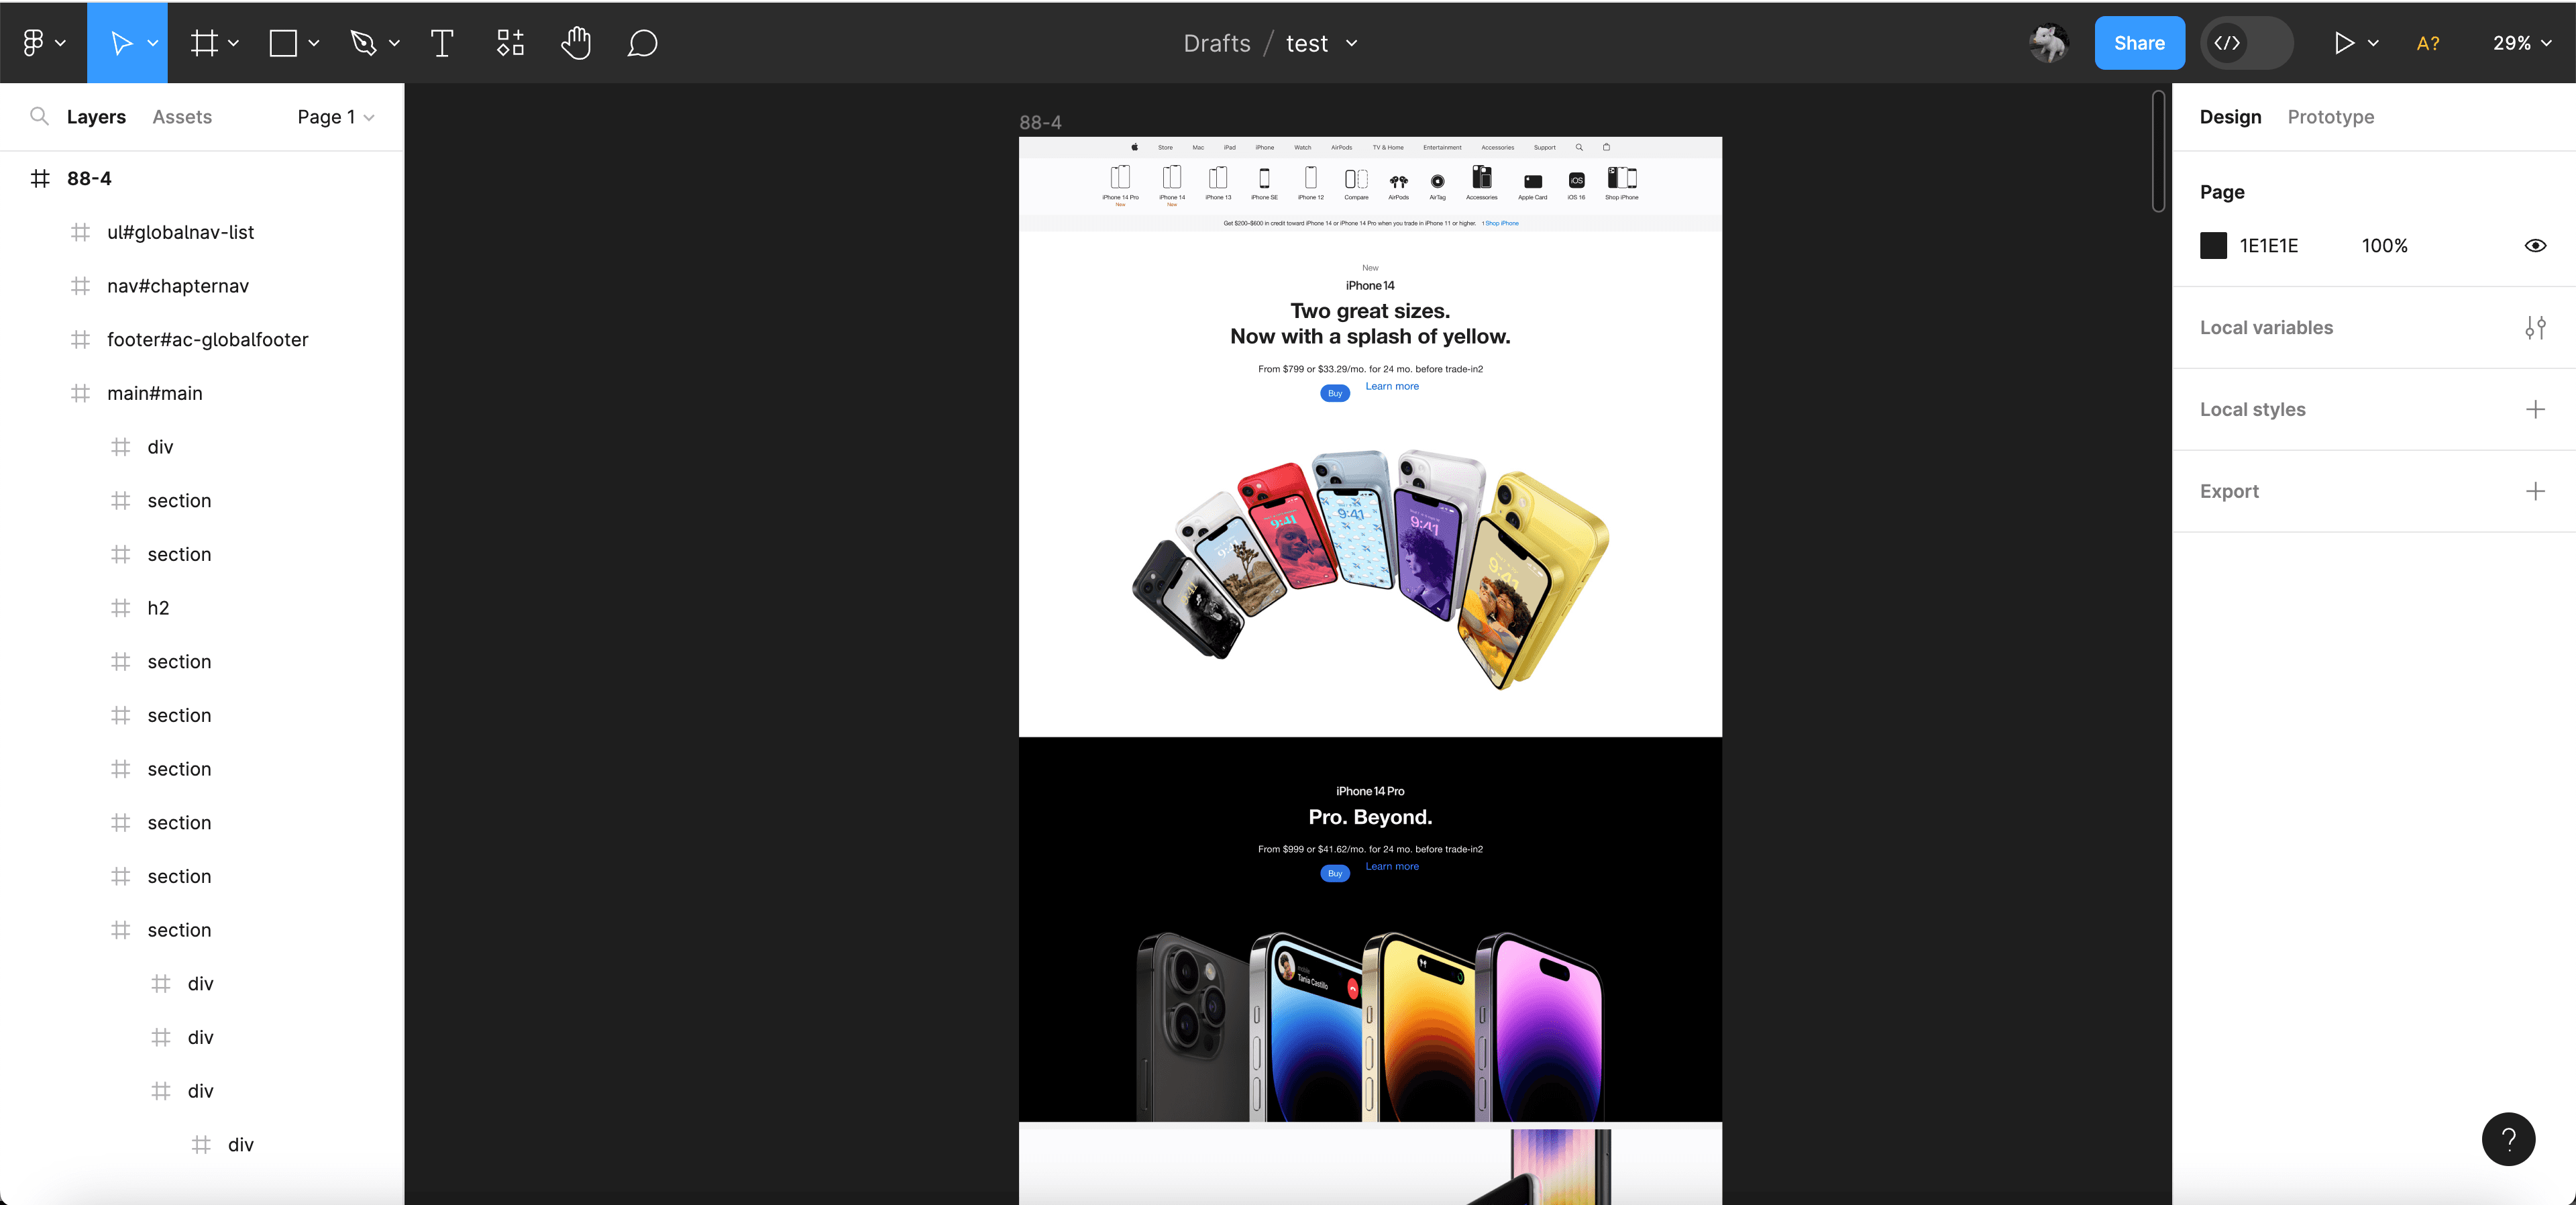Click frame icon of main#main layer
Viewport: 2576px width, 1205px height.
81,393
